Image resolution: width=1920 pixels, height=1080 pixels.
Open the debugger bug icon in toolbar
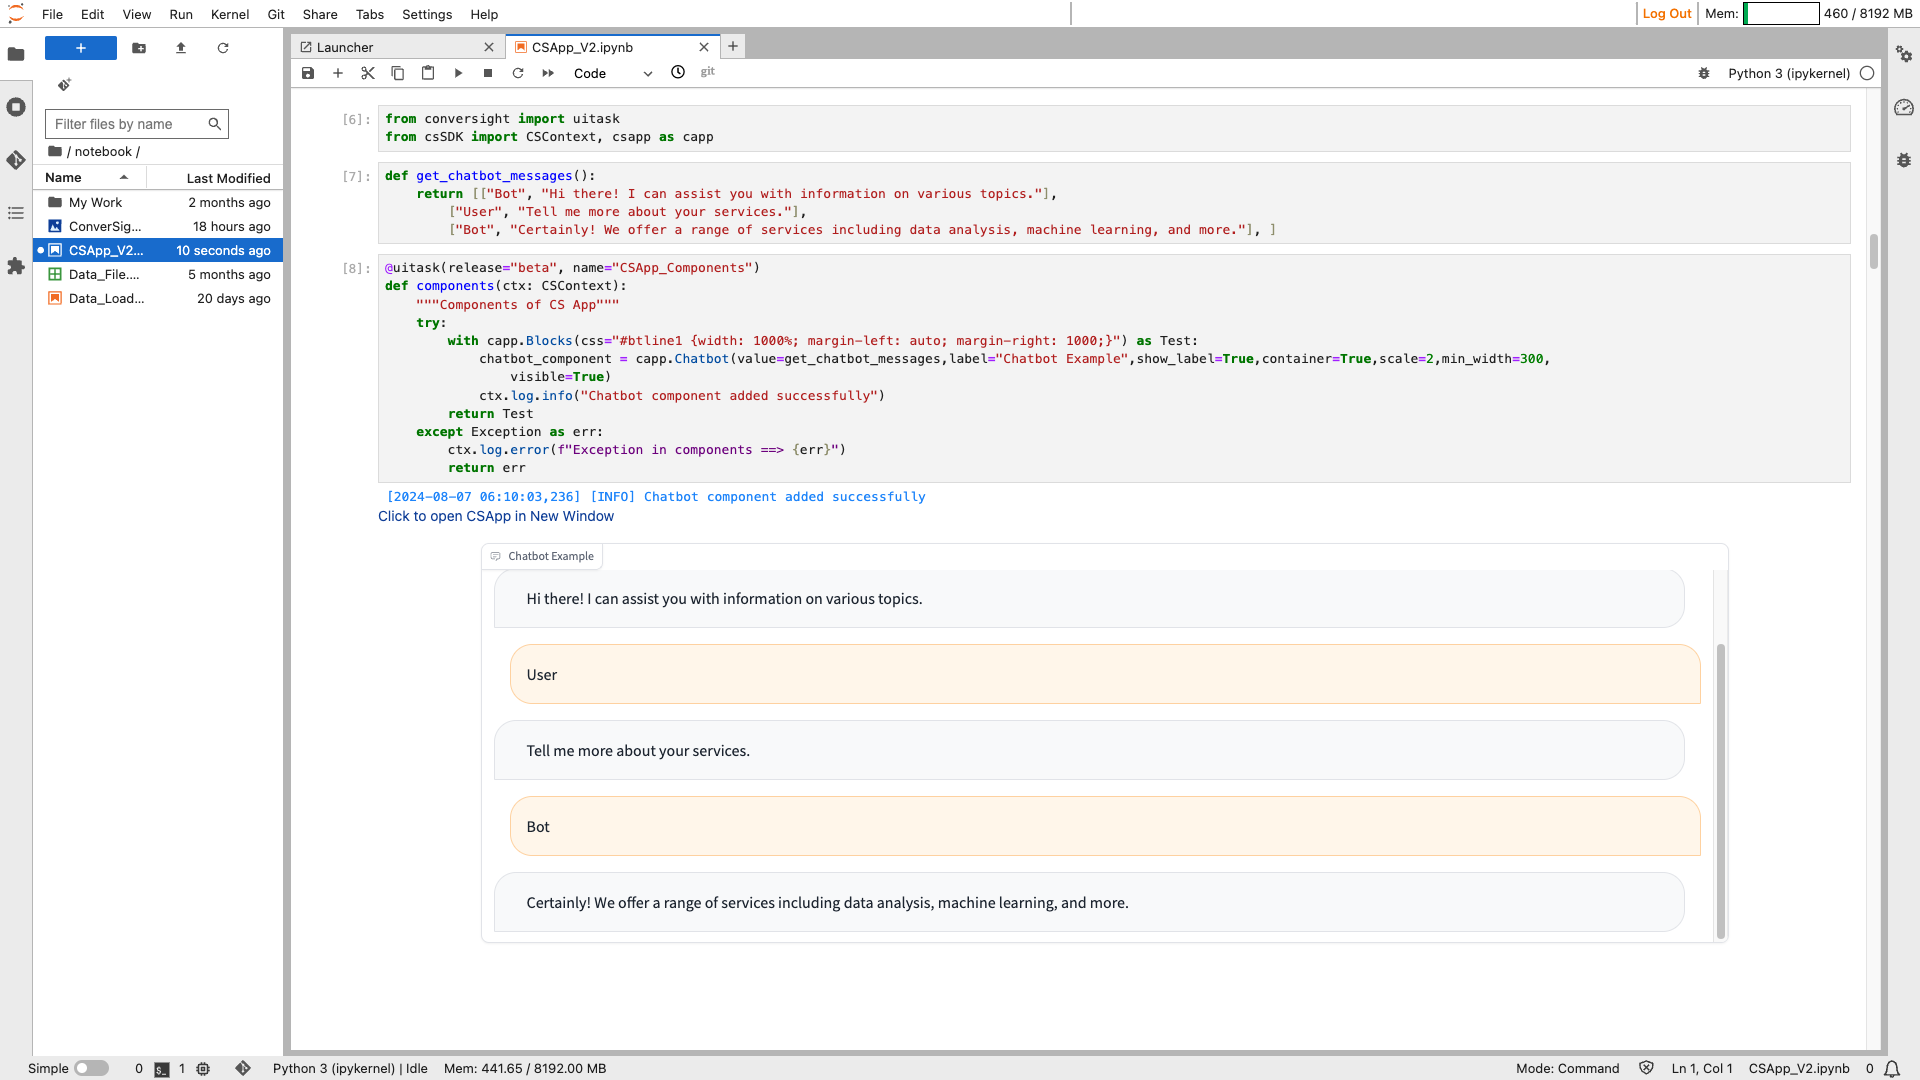tap(1704, 73)
